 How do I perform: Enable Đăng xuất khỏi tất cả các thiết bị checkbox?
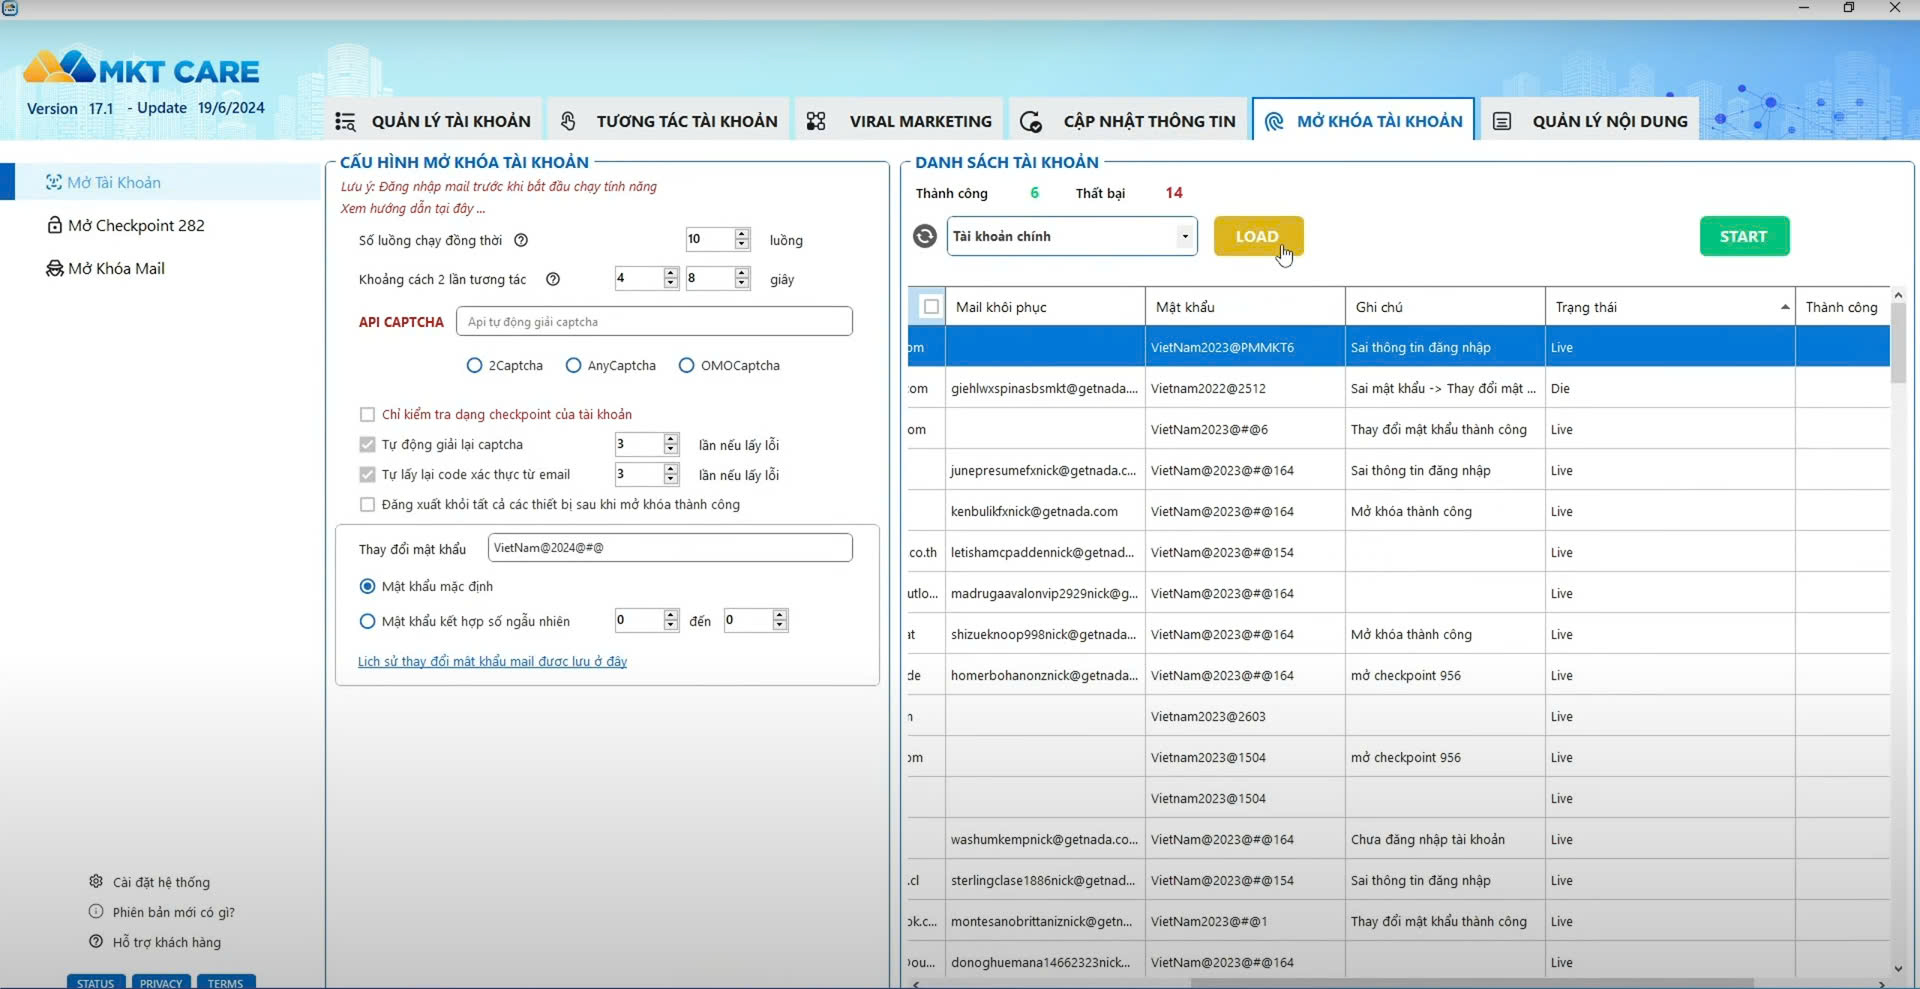click(367, 504)
